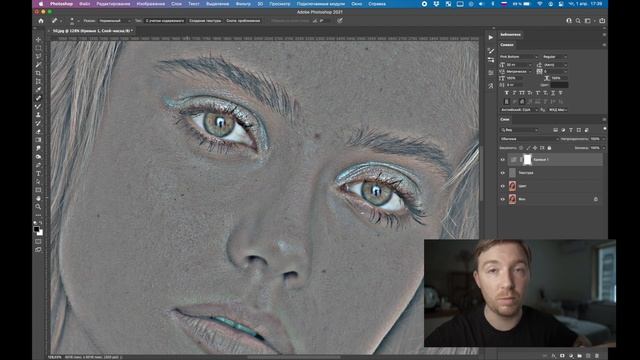Click the Создание текстуры button

coord(205,20)
